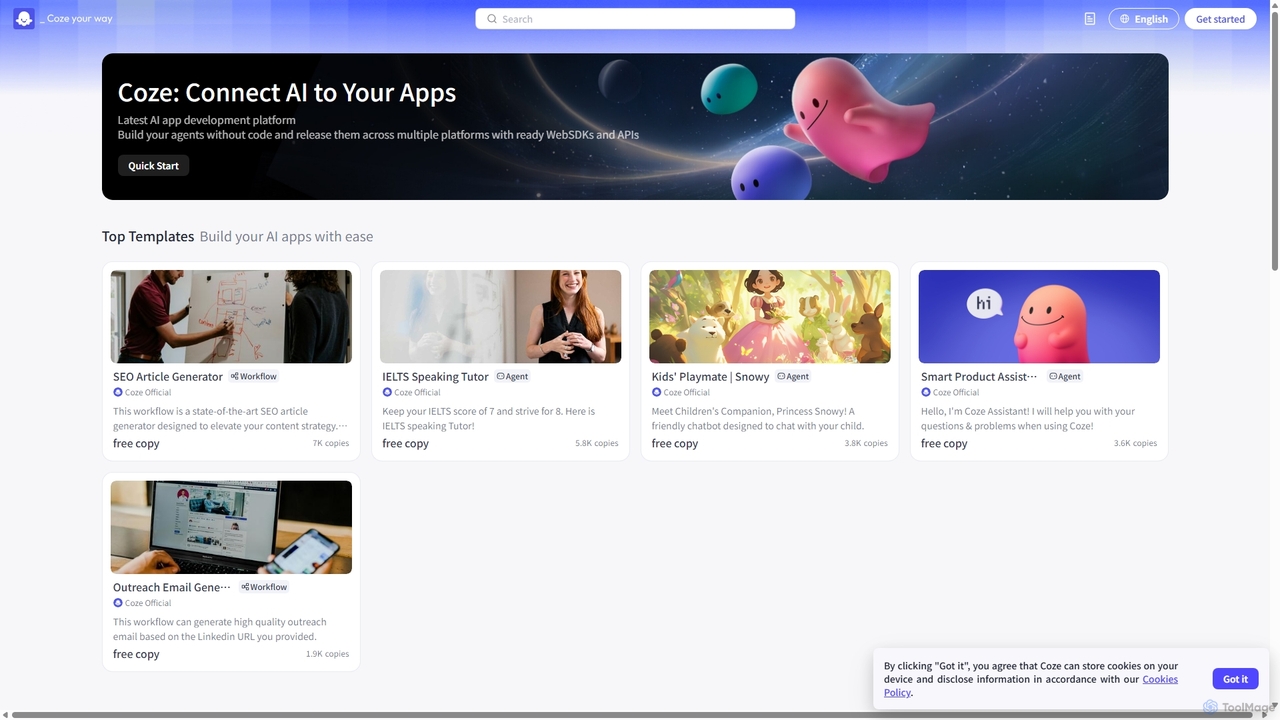Click free copy on Smart Product Assistant
This screenshot has height=720, width=1280.
pos(944,443)
